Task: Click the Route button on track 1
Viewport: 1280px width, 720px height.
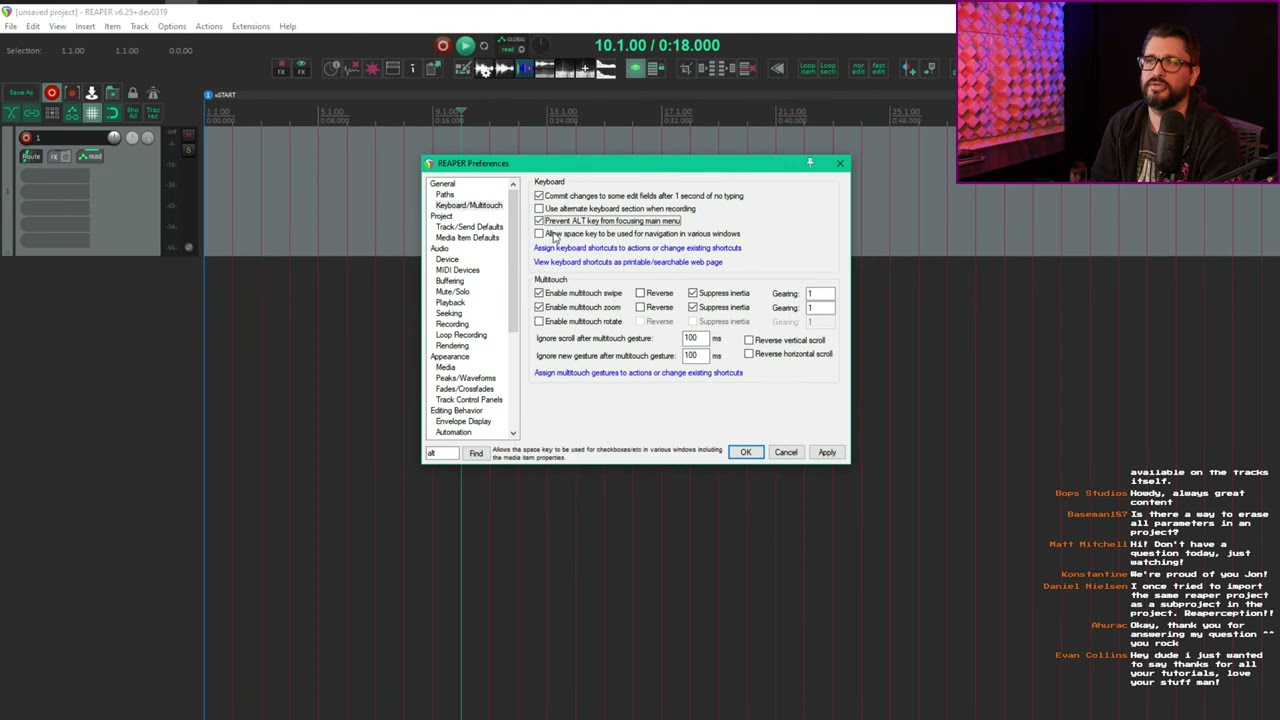Action: 31,156
